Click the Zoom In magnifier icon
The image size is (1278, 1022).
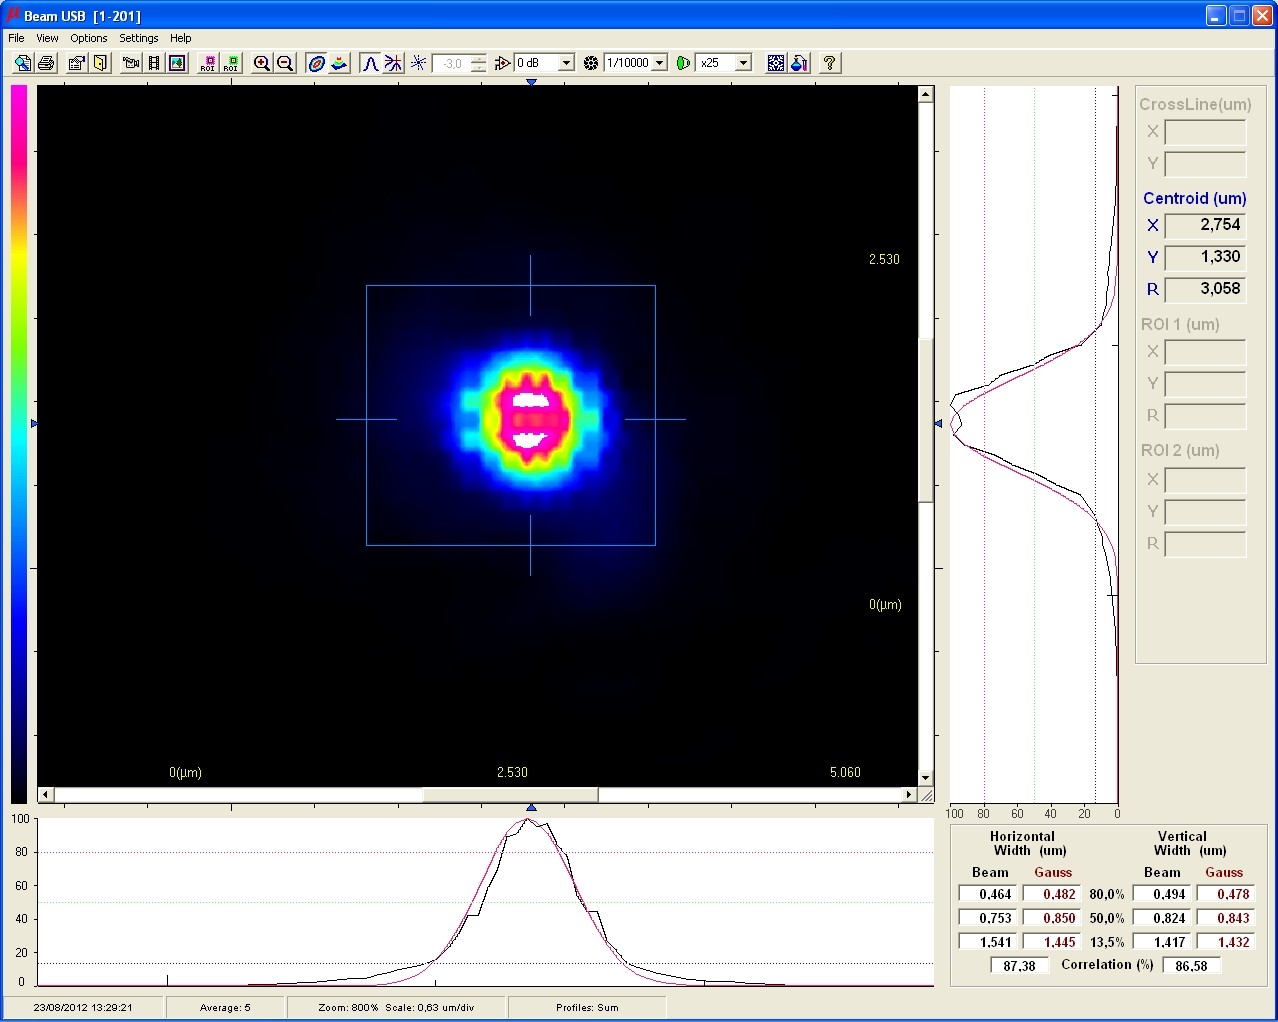(262, 63)
